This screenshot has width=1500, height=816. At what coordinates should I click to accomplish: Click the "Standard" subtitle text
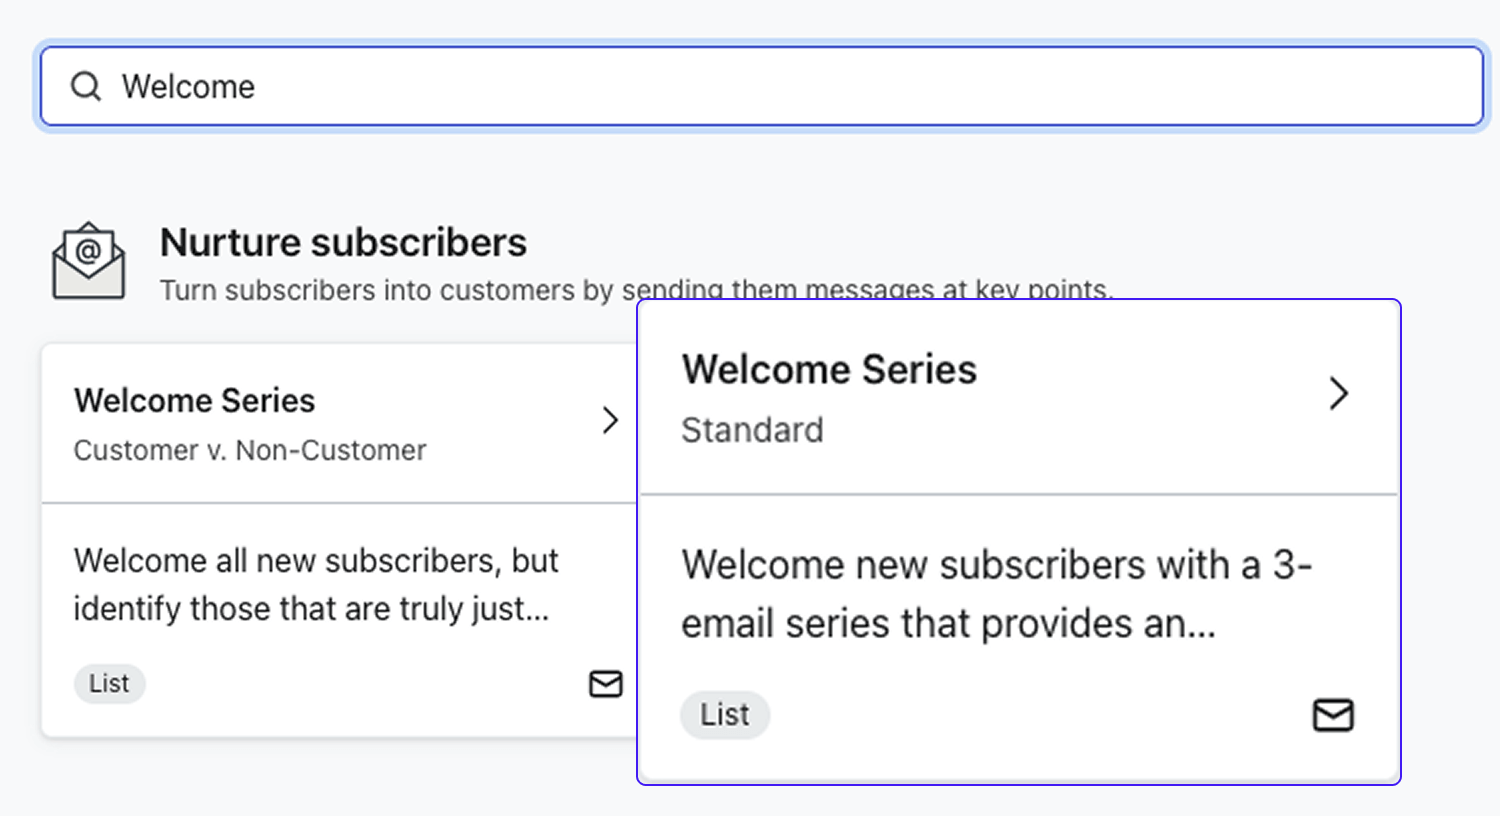pyautogui.click(x=752, y=431)
